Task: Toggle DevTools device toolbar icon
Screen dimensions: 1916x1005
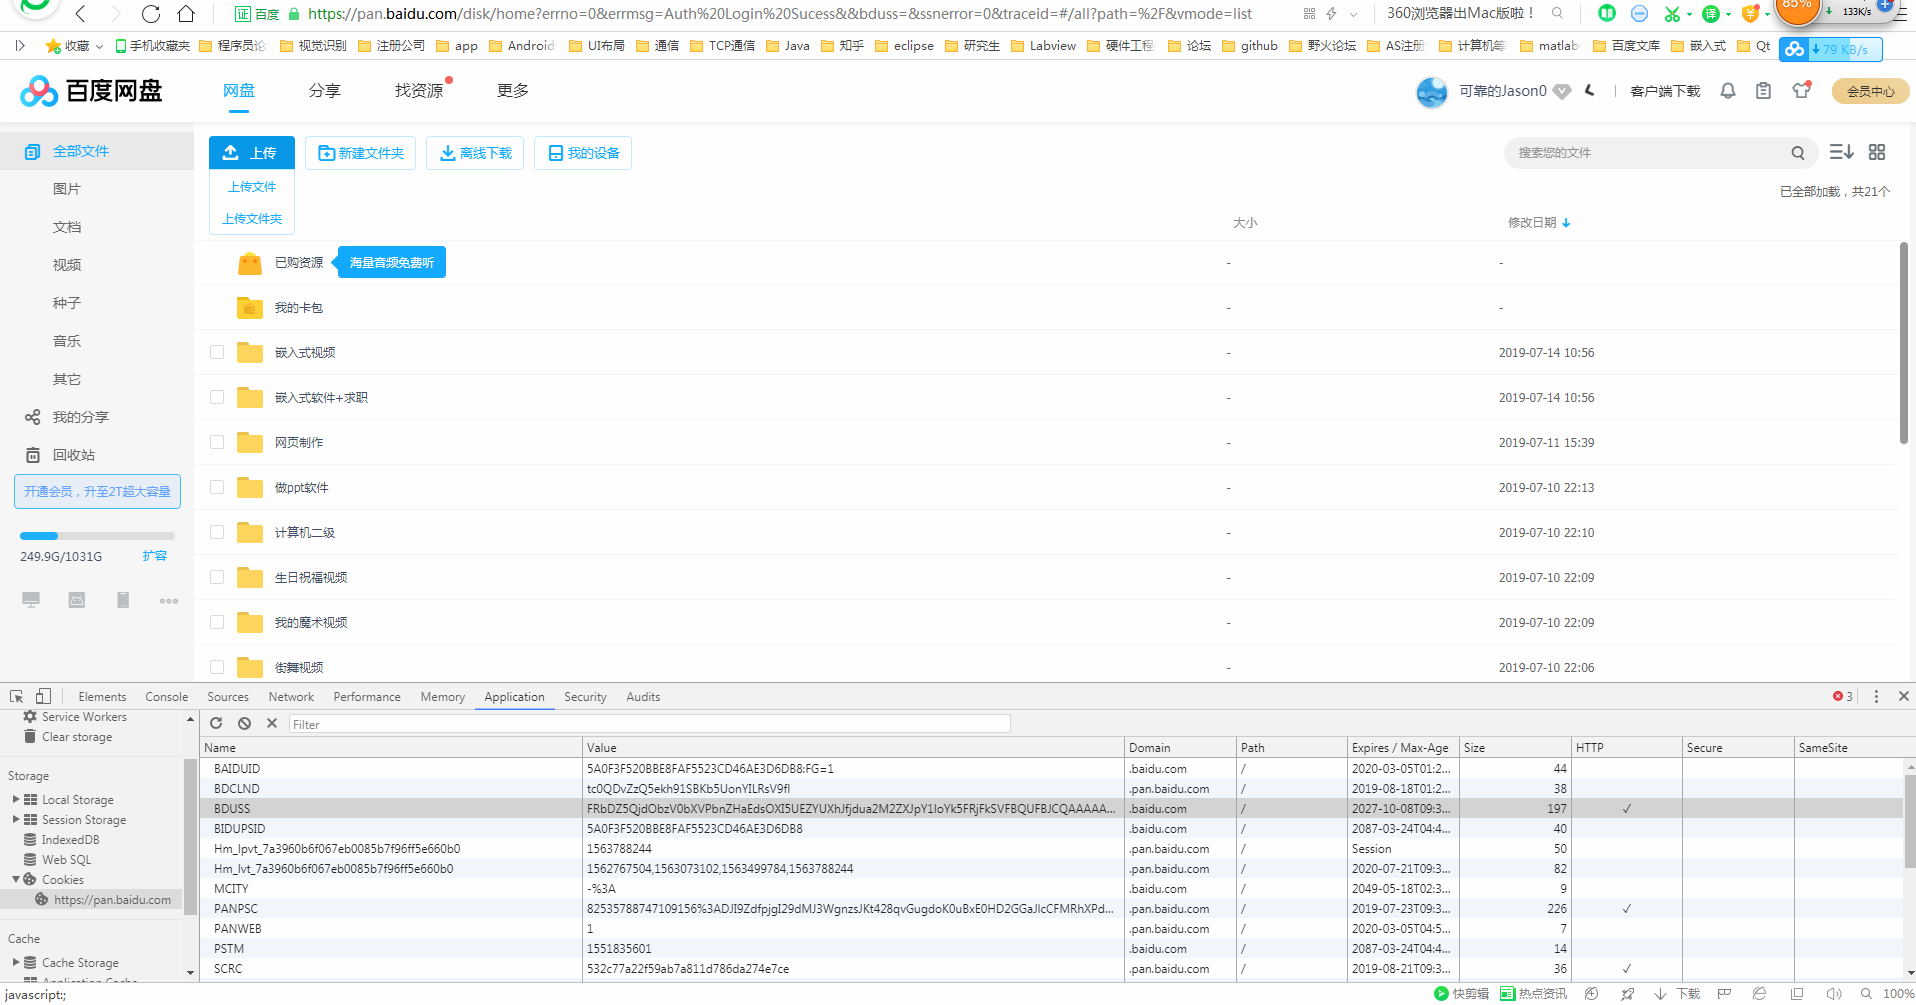Action: pos(43,697)
